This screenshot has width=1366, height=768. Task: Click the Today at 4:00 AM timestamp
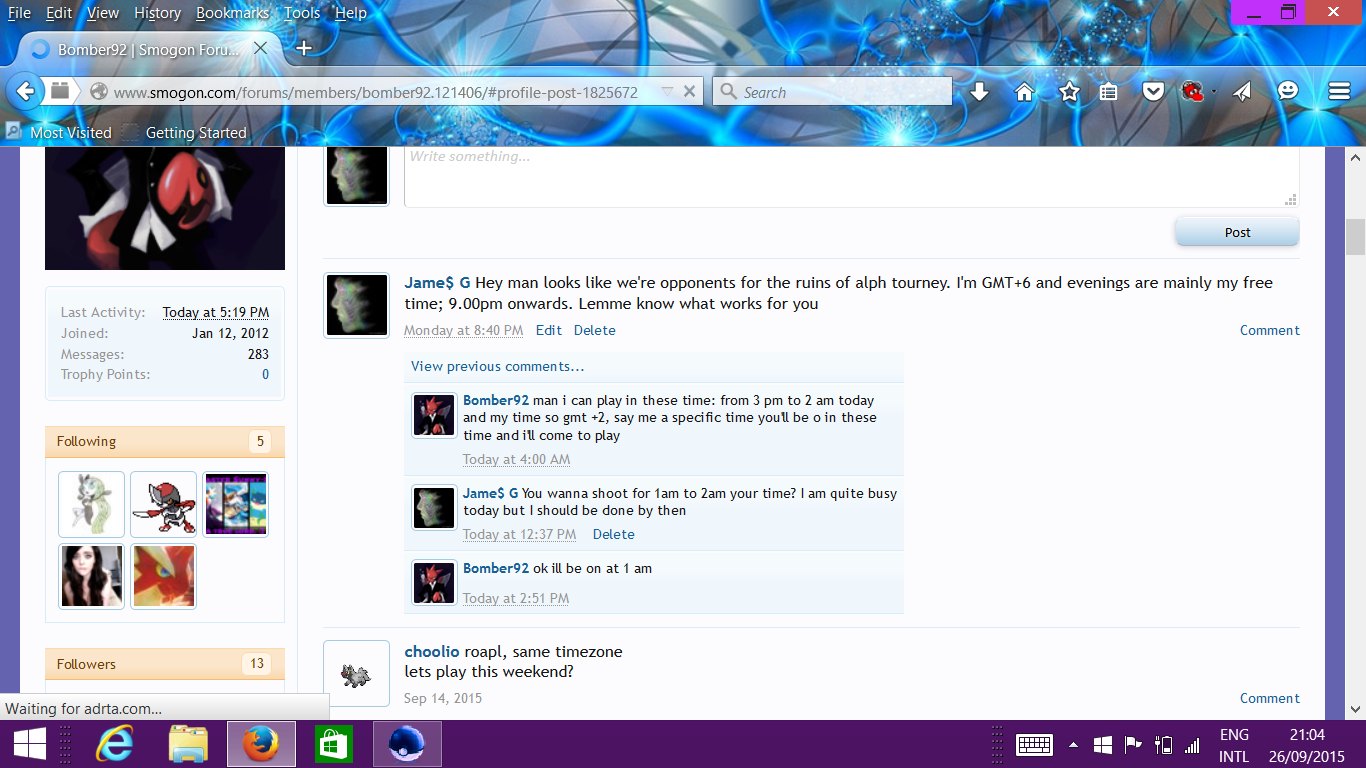click(516, 459)
